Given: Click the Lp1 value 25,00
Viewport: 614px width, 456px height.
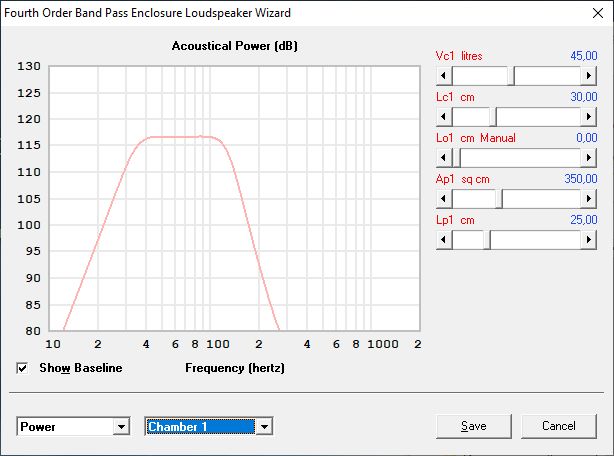Looking at the screenshot, I should coord(583,220).
